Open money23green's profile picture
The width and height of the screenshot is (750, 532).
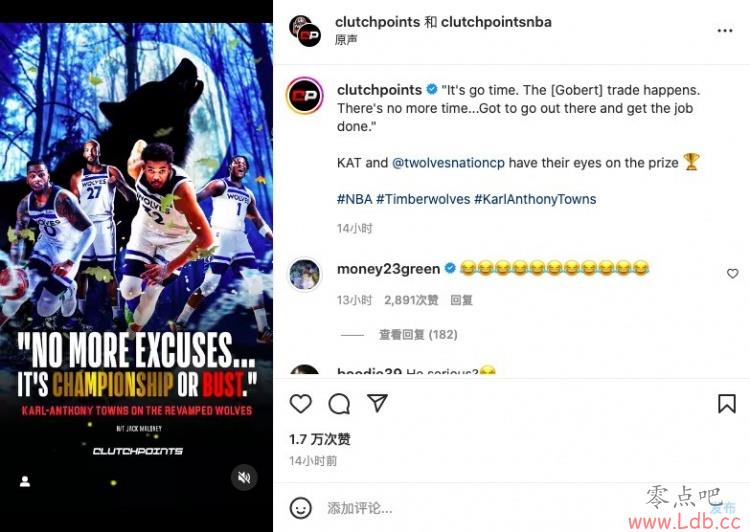coord(305,274)
